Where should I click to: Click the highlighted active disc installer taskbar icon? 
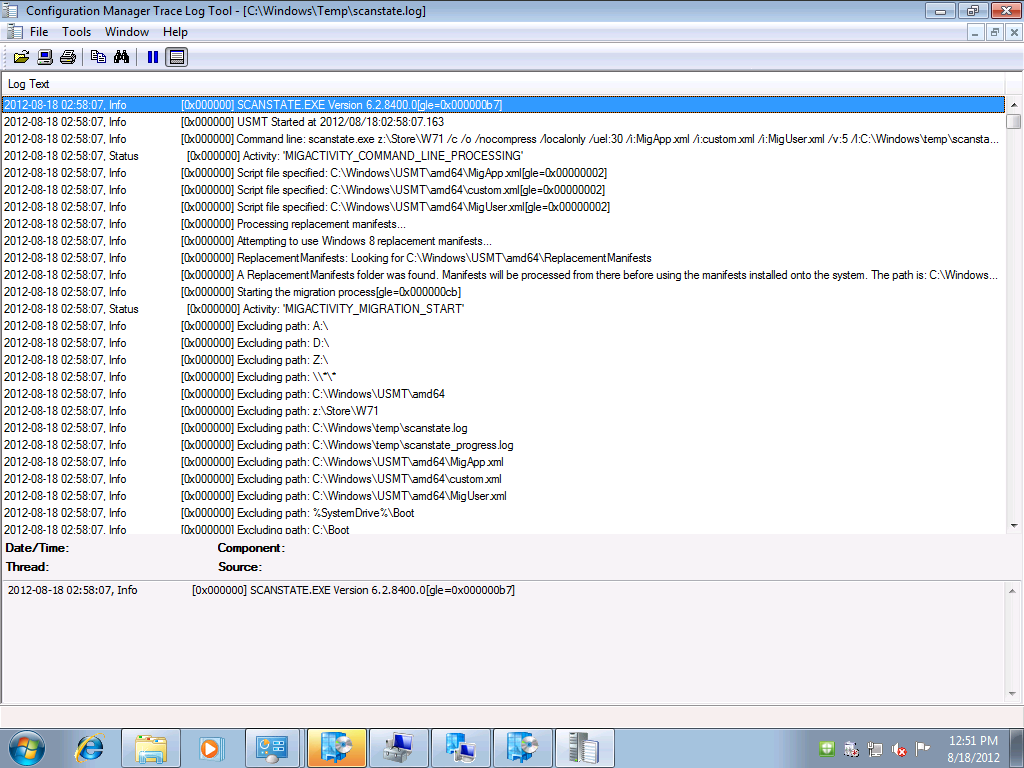[x=337, y=748]
